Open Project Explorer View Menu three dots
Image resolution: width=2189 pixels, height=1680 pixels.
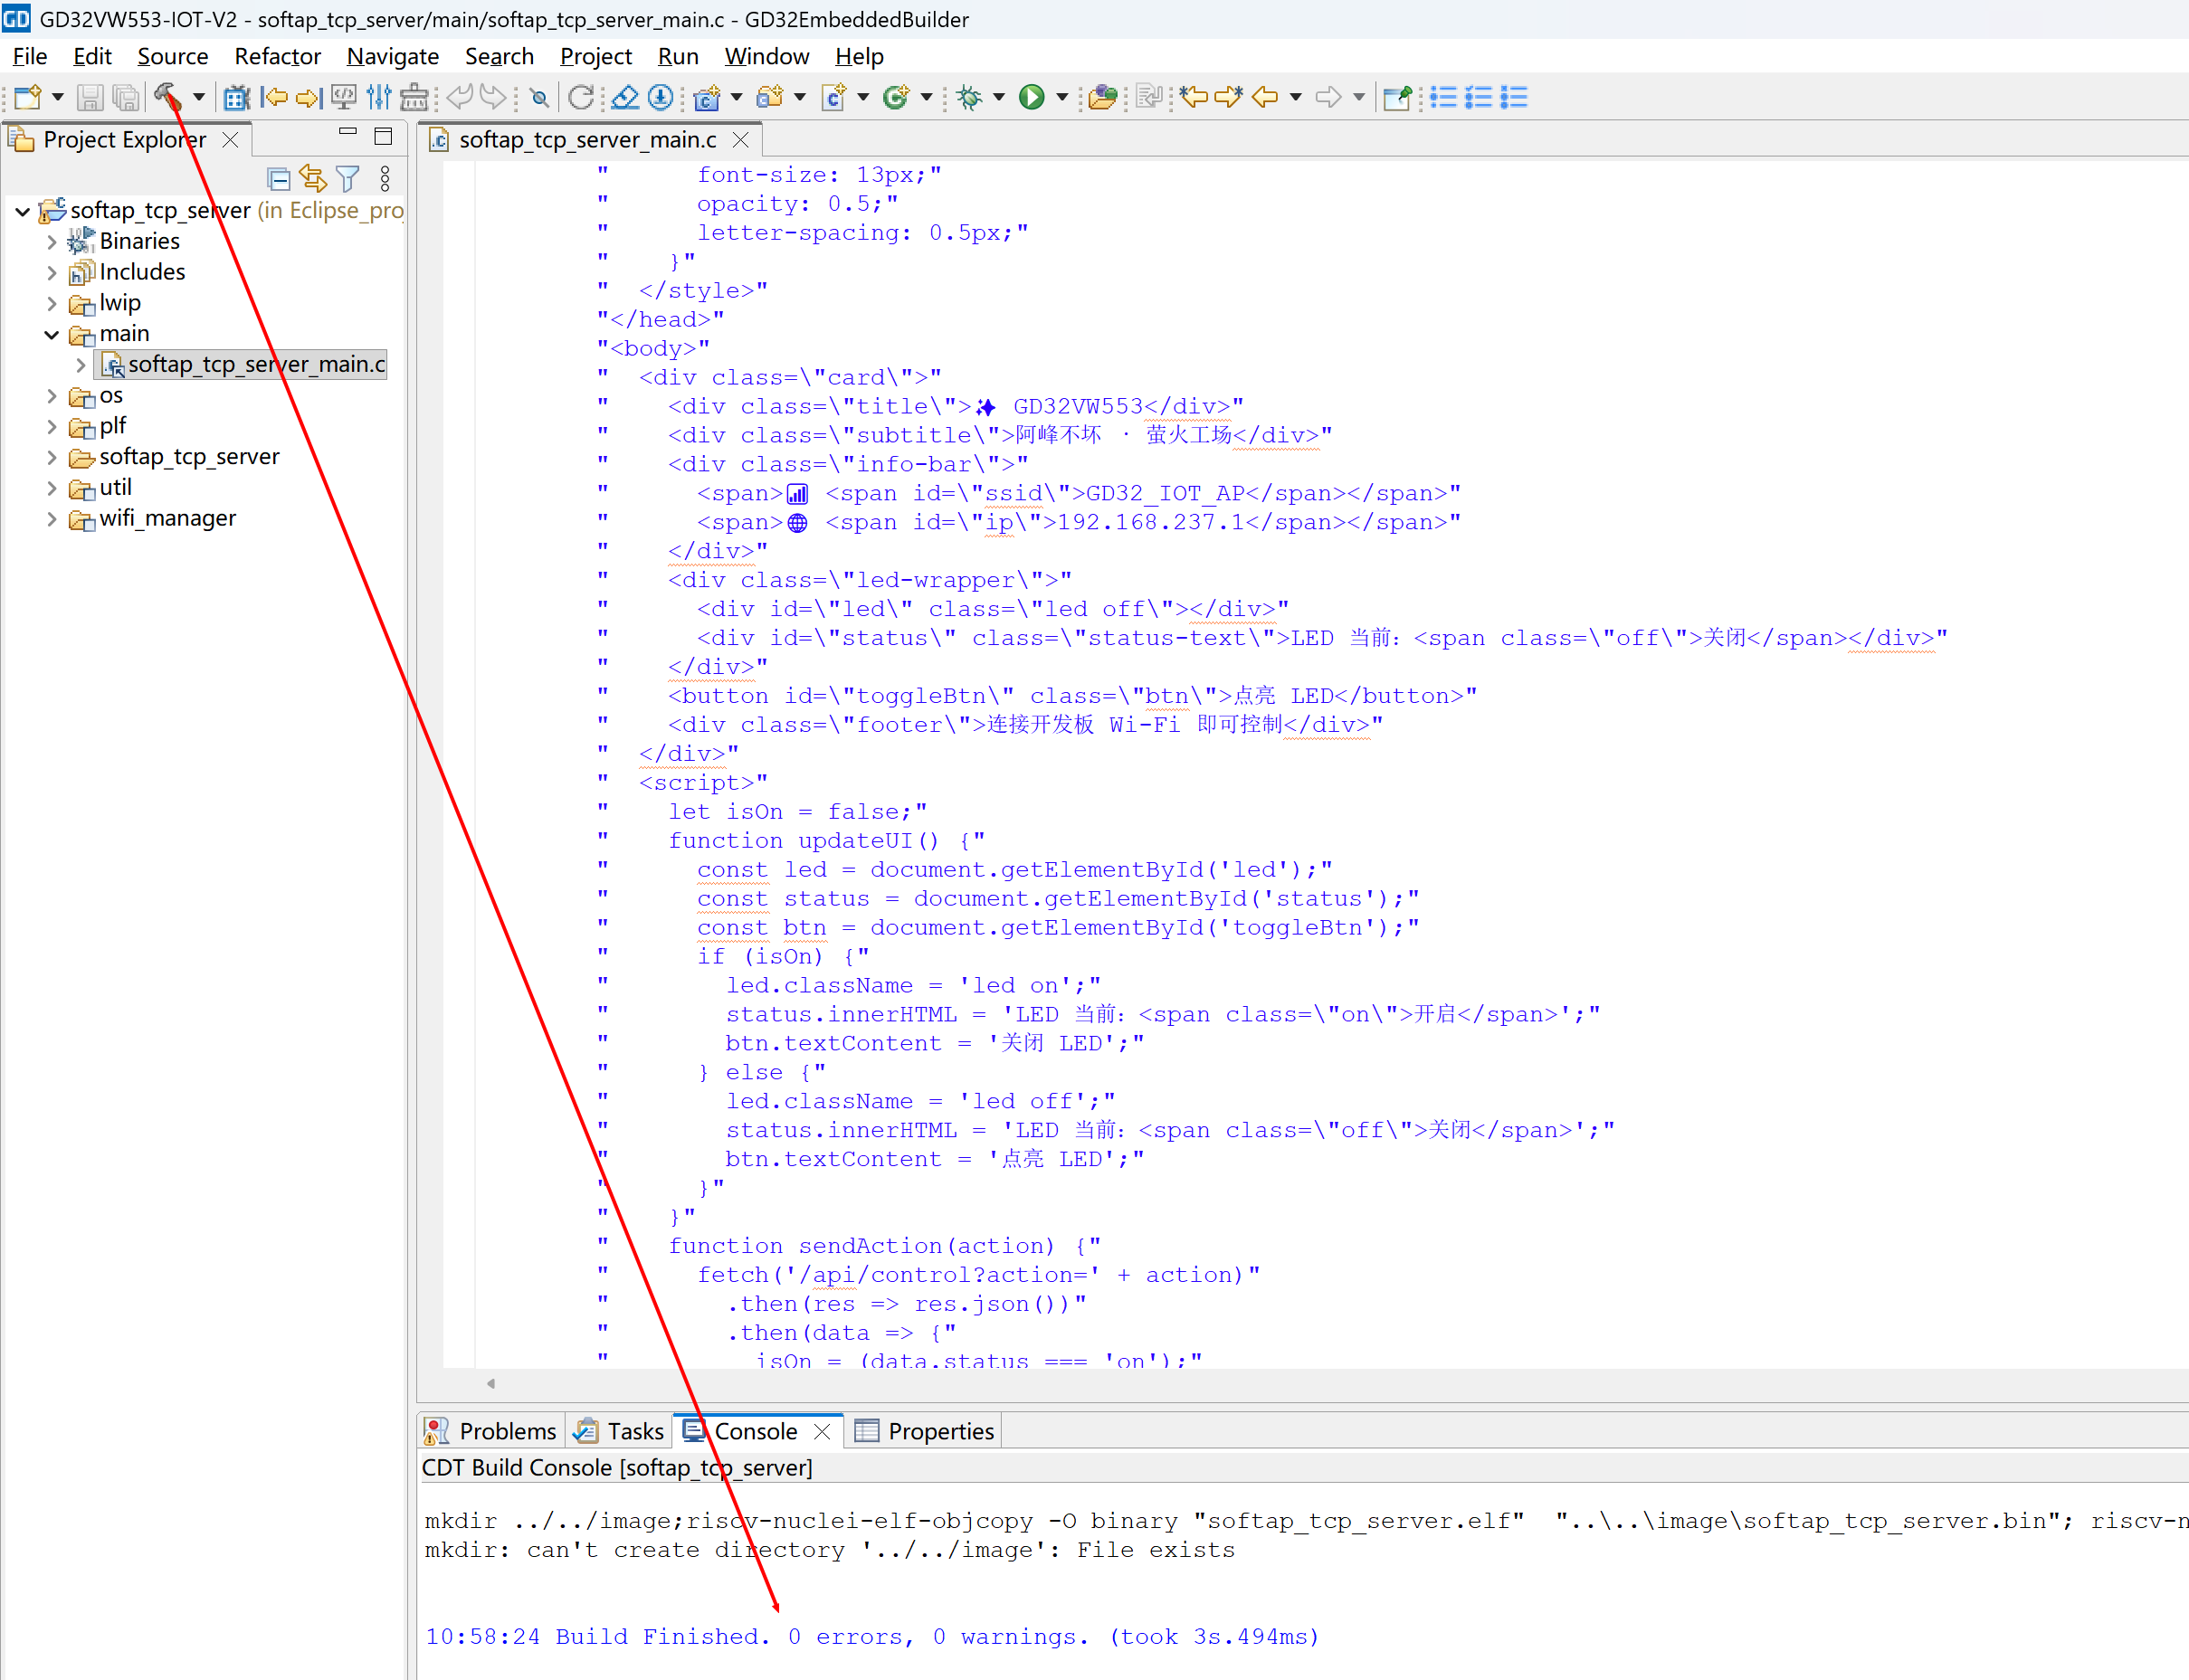[385, 179]
